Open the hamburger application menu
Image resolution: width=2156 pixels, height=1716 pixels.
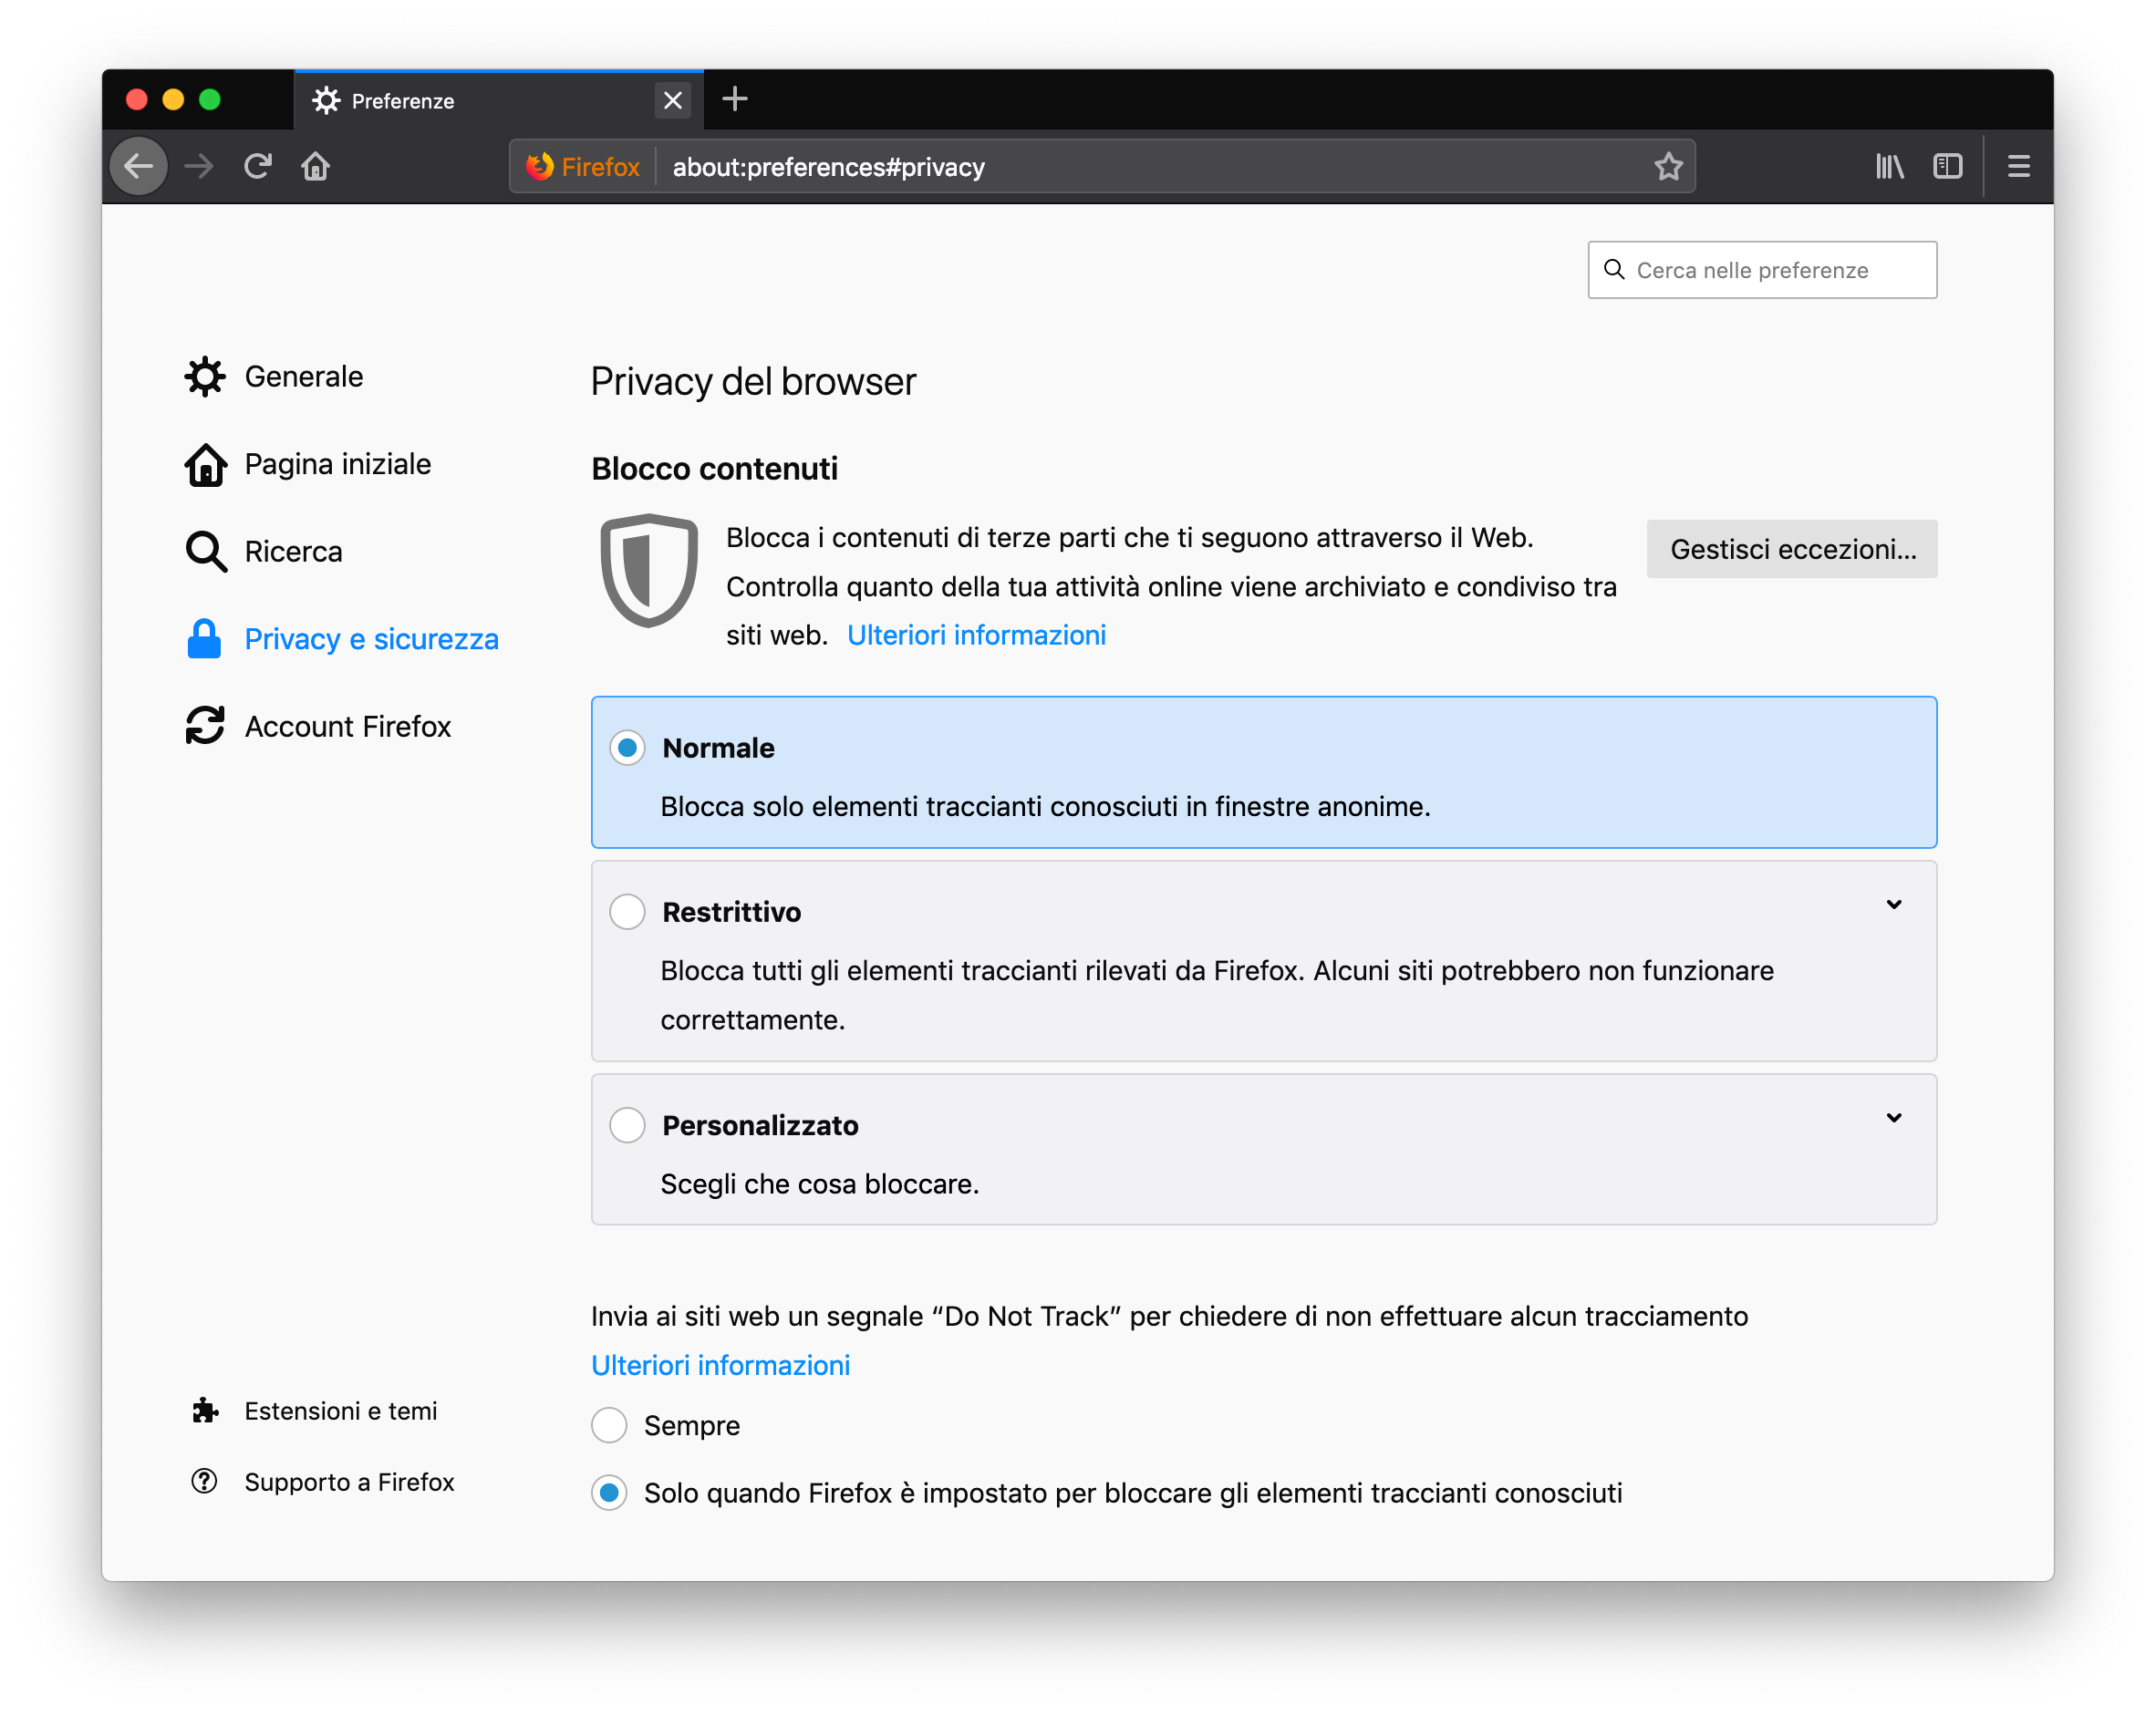tap(2018, 166)
